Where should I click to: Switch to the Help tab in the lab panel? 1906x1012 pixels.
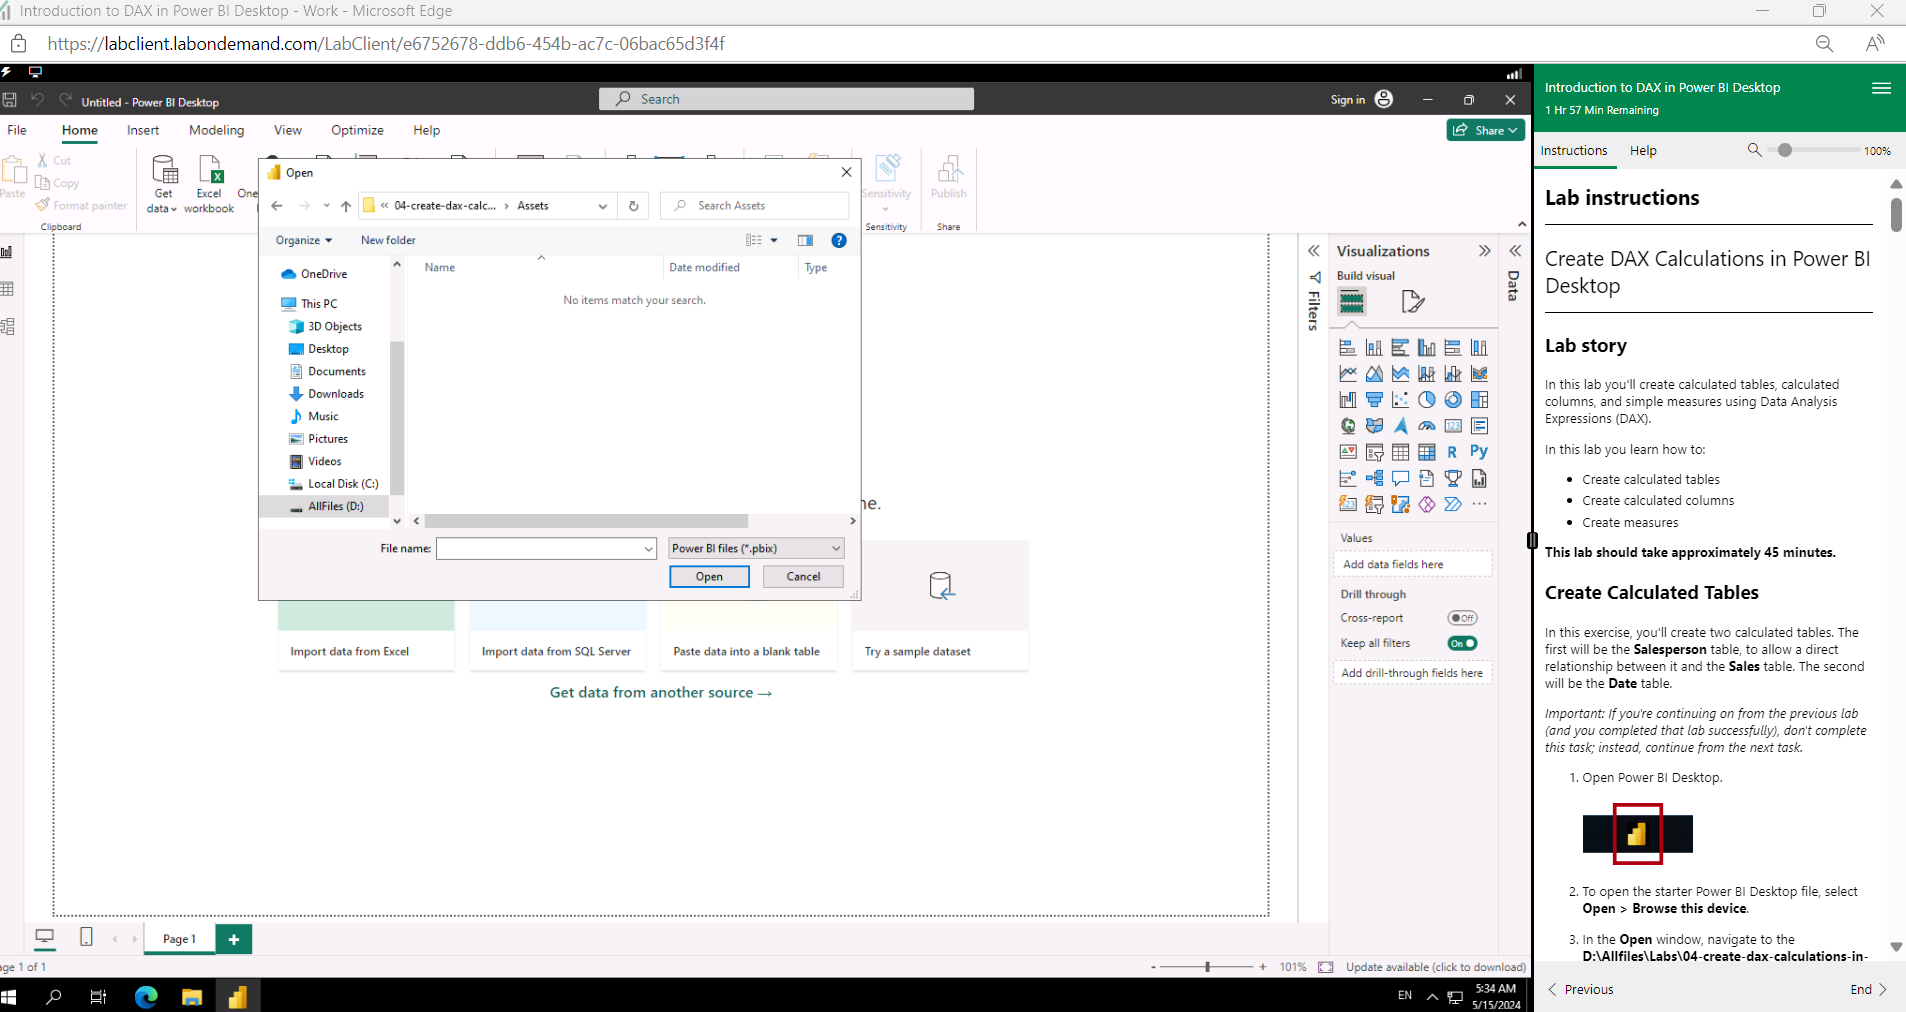[1643, 150]
